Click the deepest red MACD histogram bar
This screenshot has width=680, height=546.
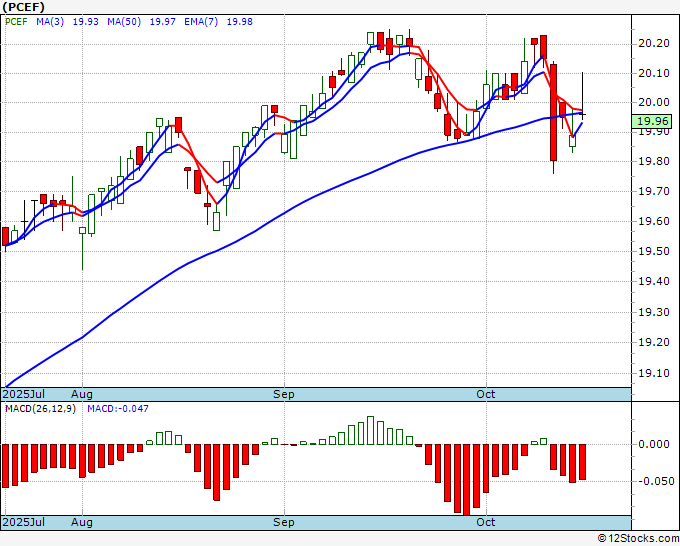(467, 479)
